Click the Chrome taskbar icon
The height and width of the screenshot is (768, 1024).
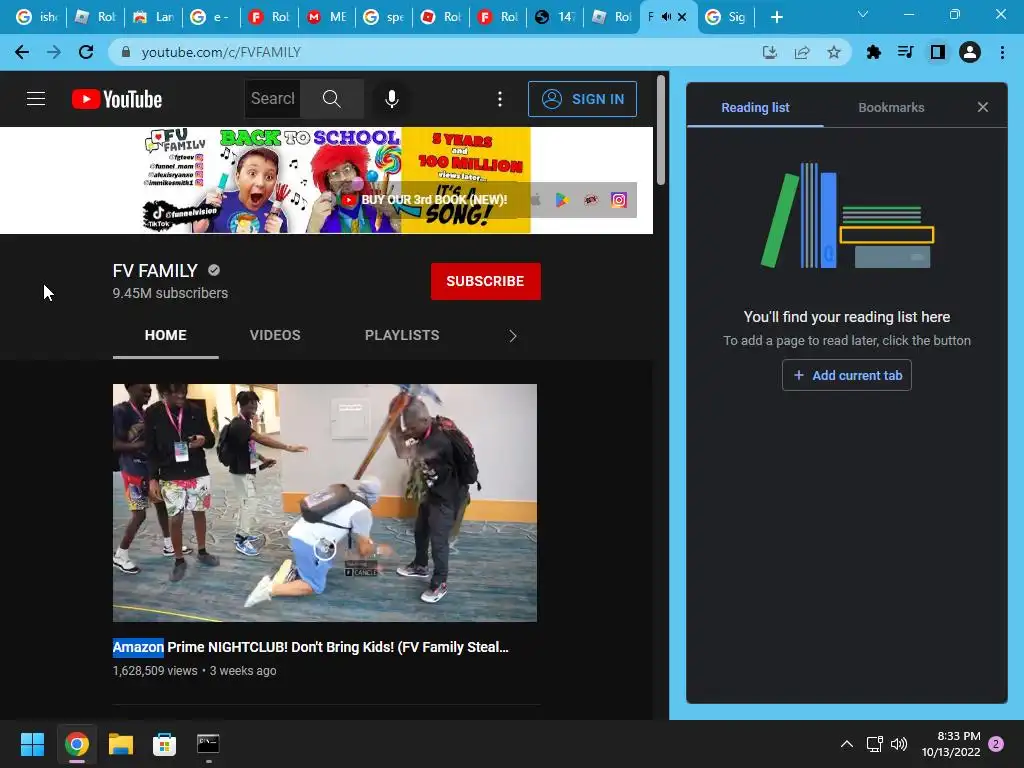point(76,744)
